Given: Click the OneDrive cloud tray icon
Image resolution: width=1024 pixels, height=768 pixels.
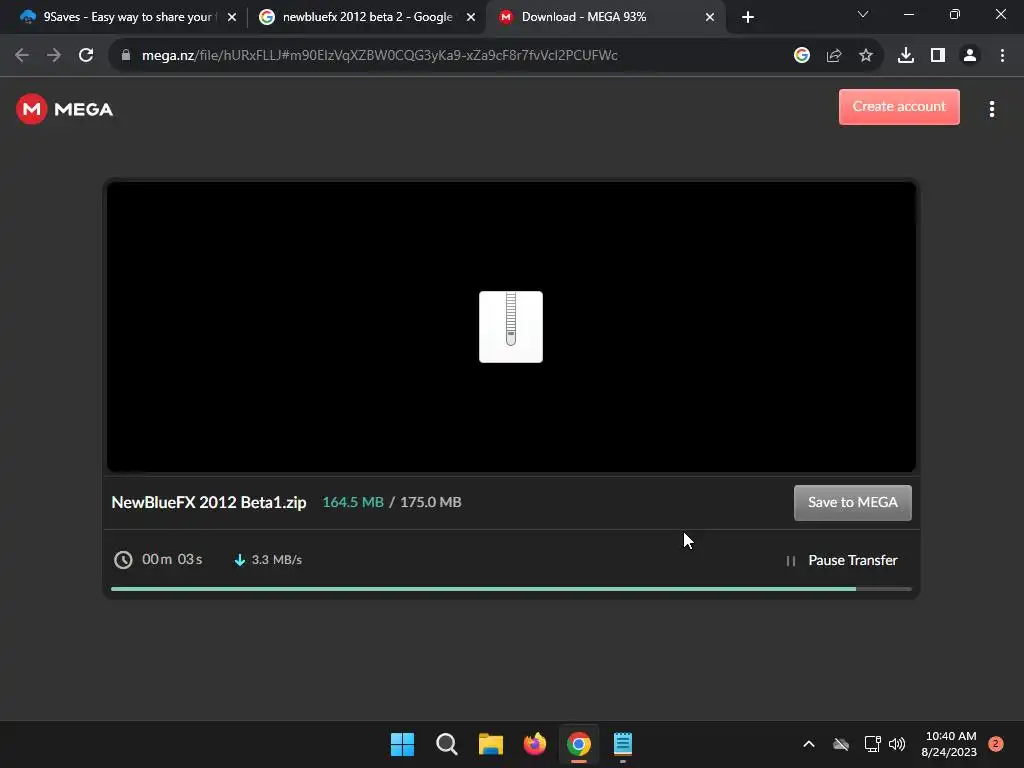Looking at the screenshot, I should [x=841, y=744].
